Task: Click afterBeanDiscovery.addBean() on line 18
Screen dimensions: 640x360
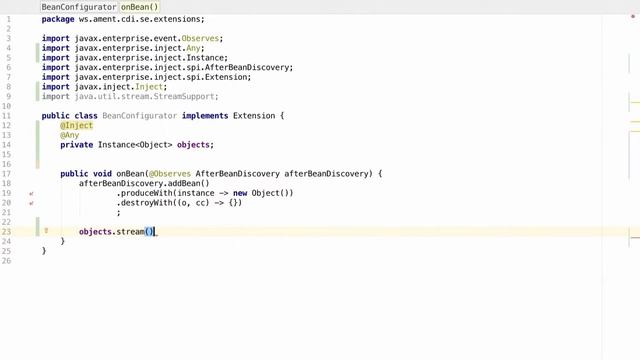Action: 144,184
